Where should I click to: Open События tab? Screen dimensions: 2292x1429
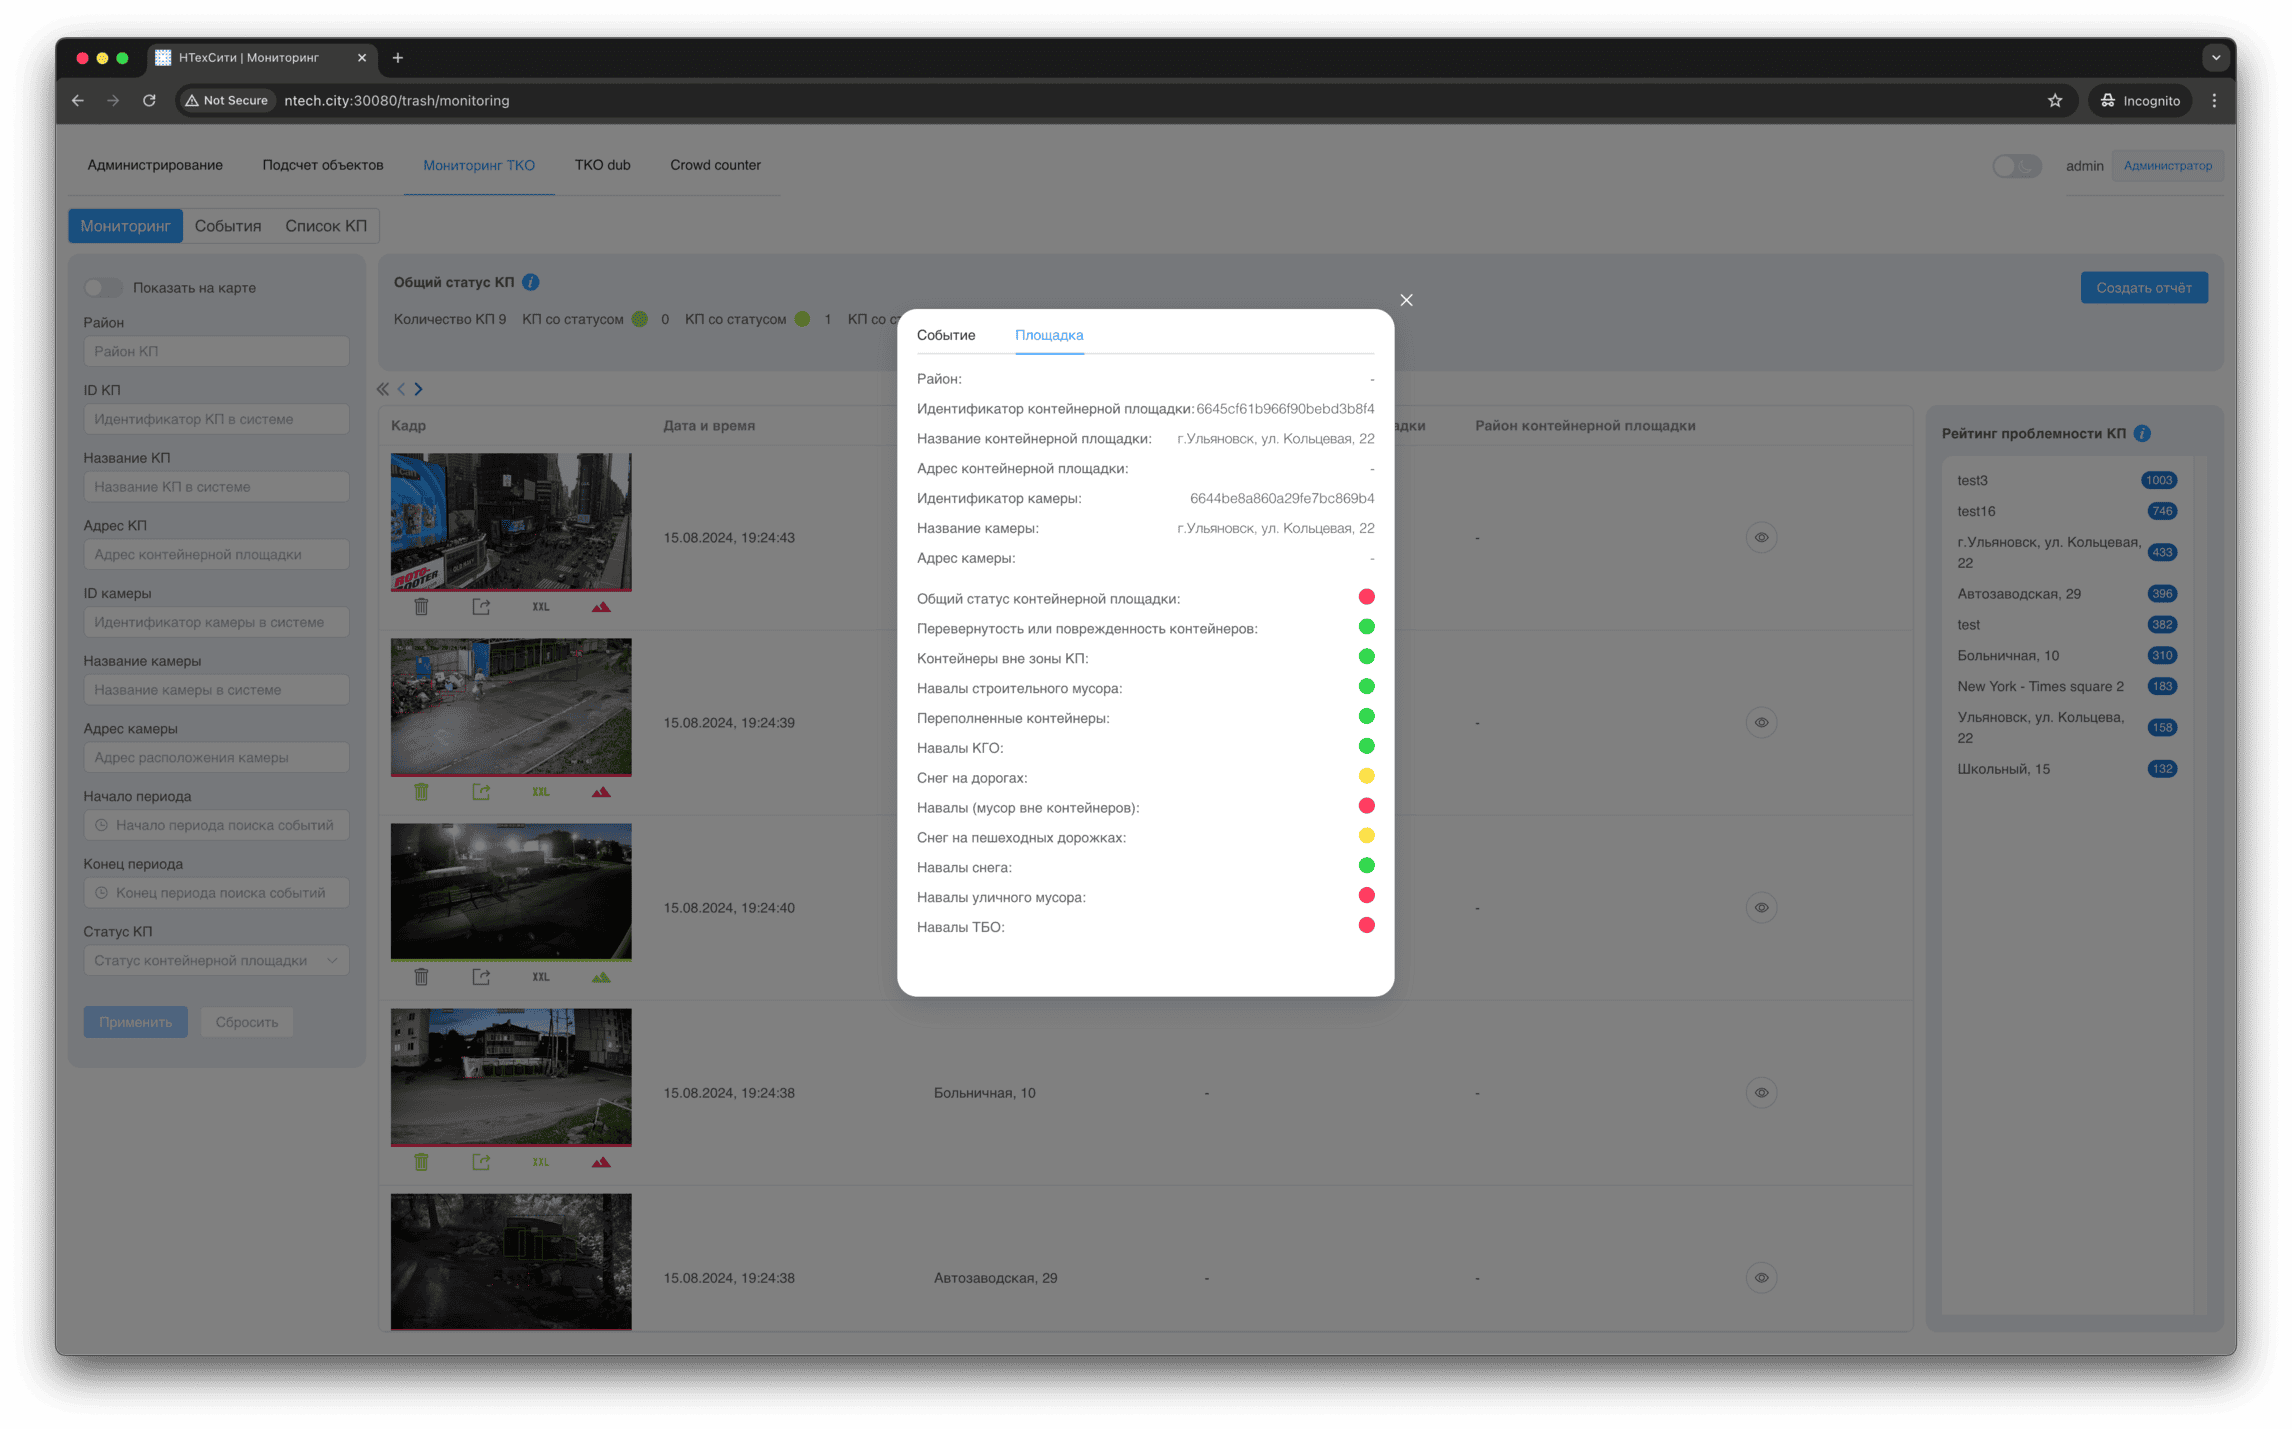(228, 226)
